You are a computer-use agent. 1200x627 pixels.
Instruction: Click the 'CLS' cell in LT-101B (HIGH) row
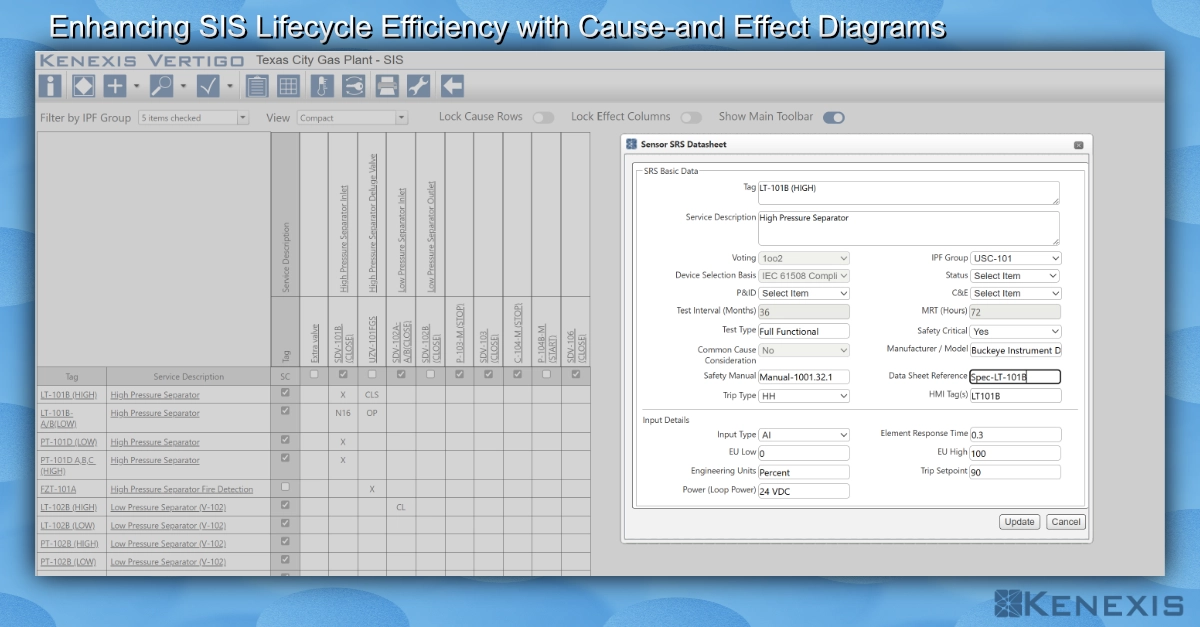(x=372, y=395)
